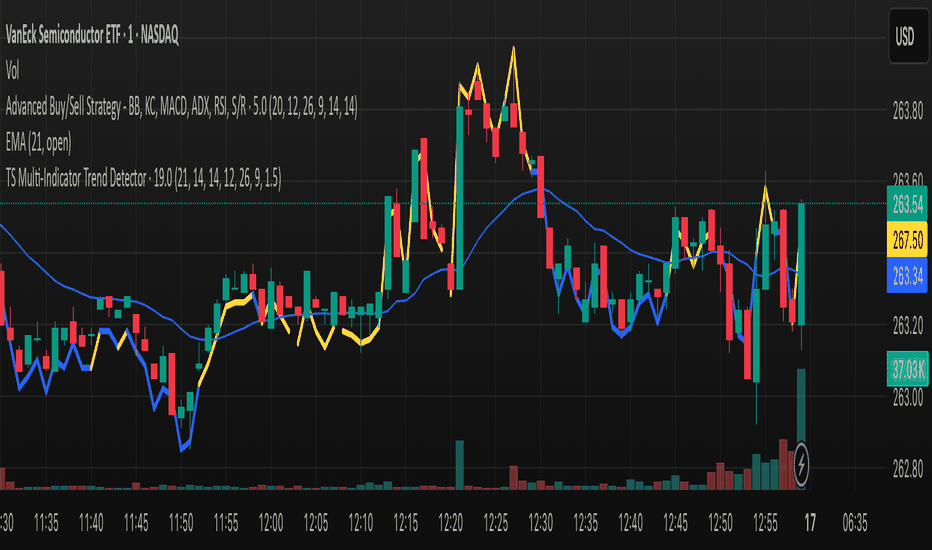Click the tall green volume bar at 12:20
Screen dimensions: 932x550
[459, 465]
